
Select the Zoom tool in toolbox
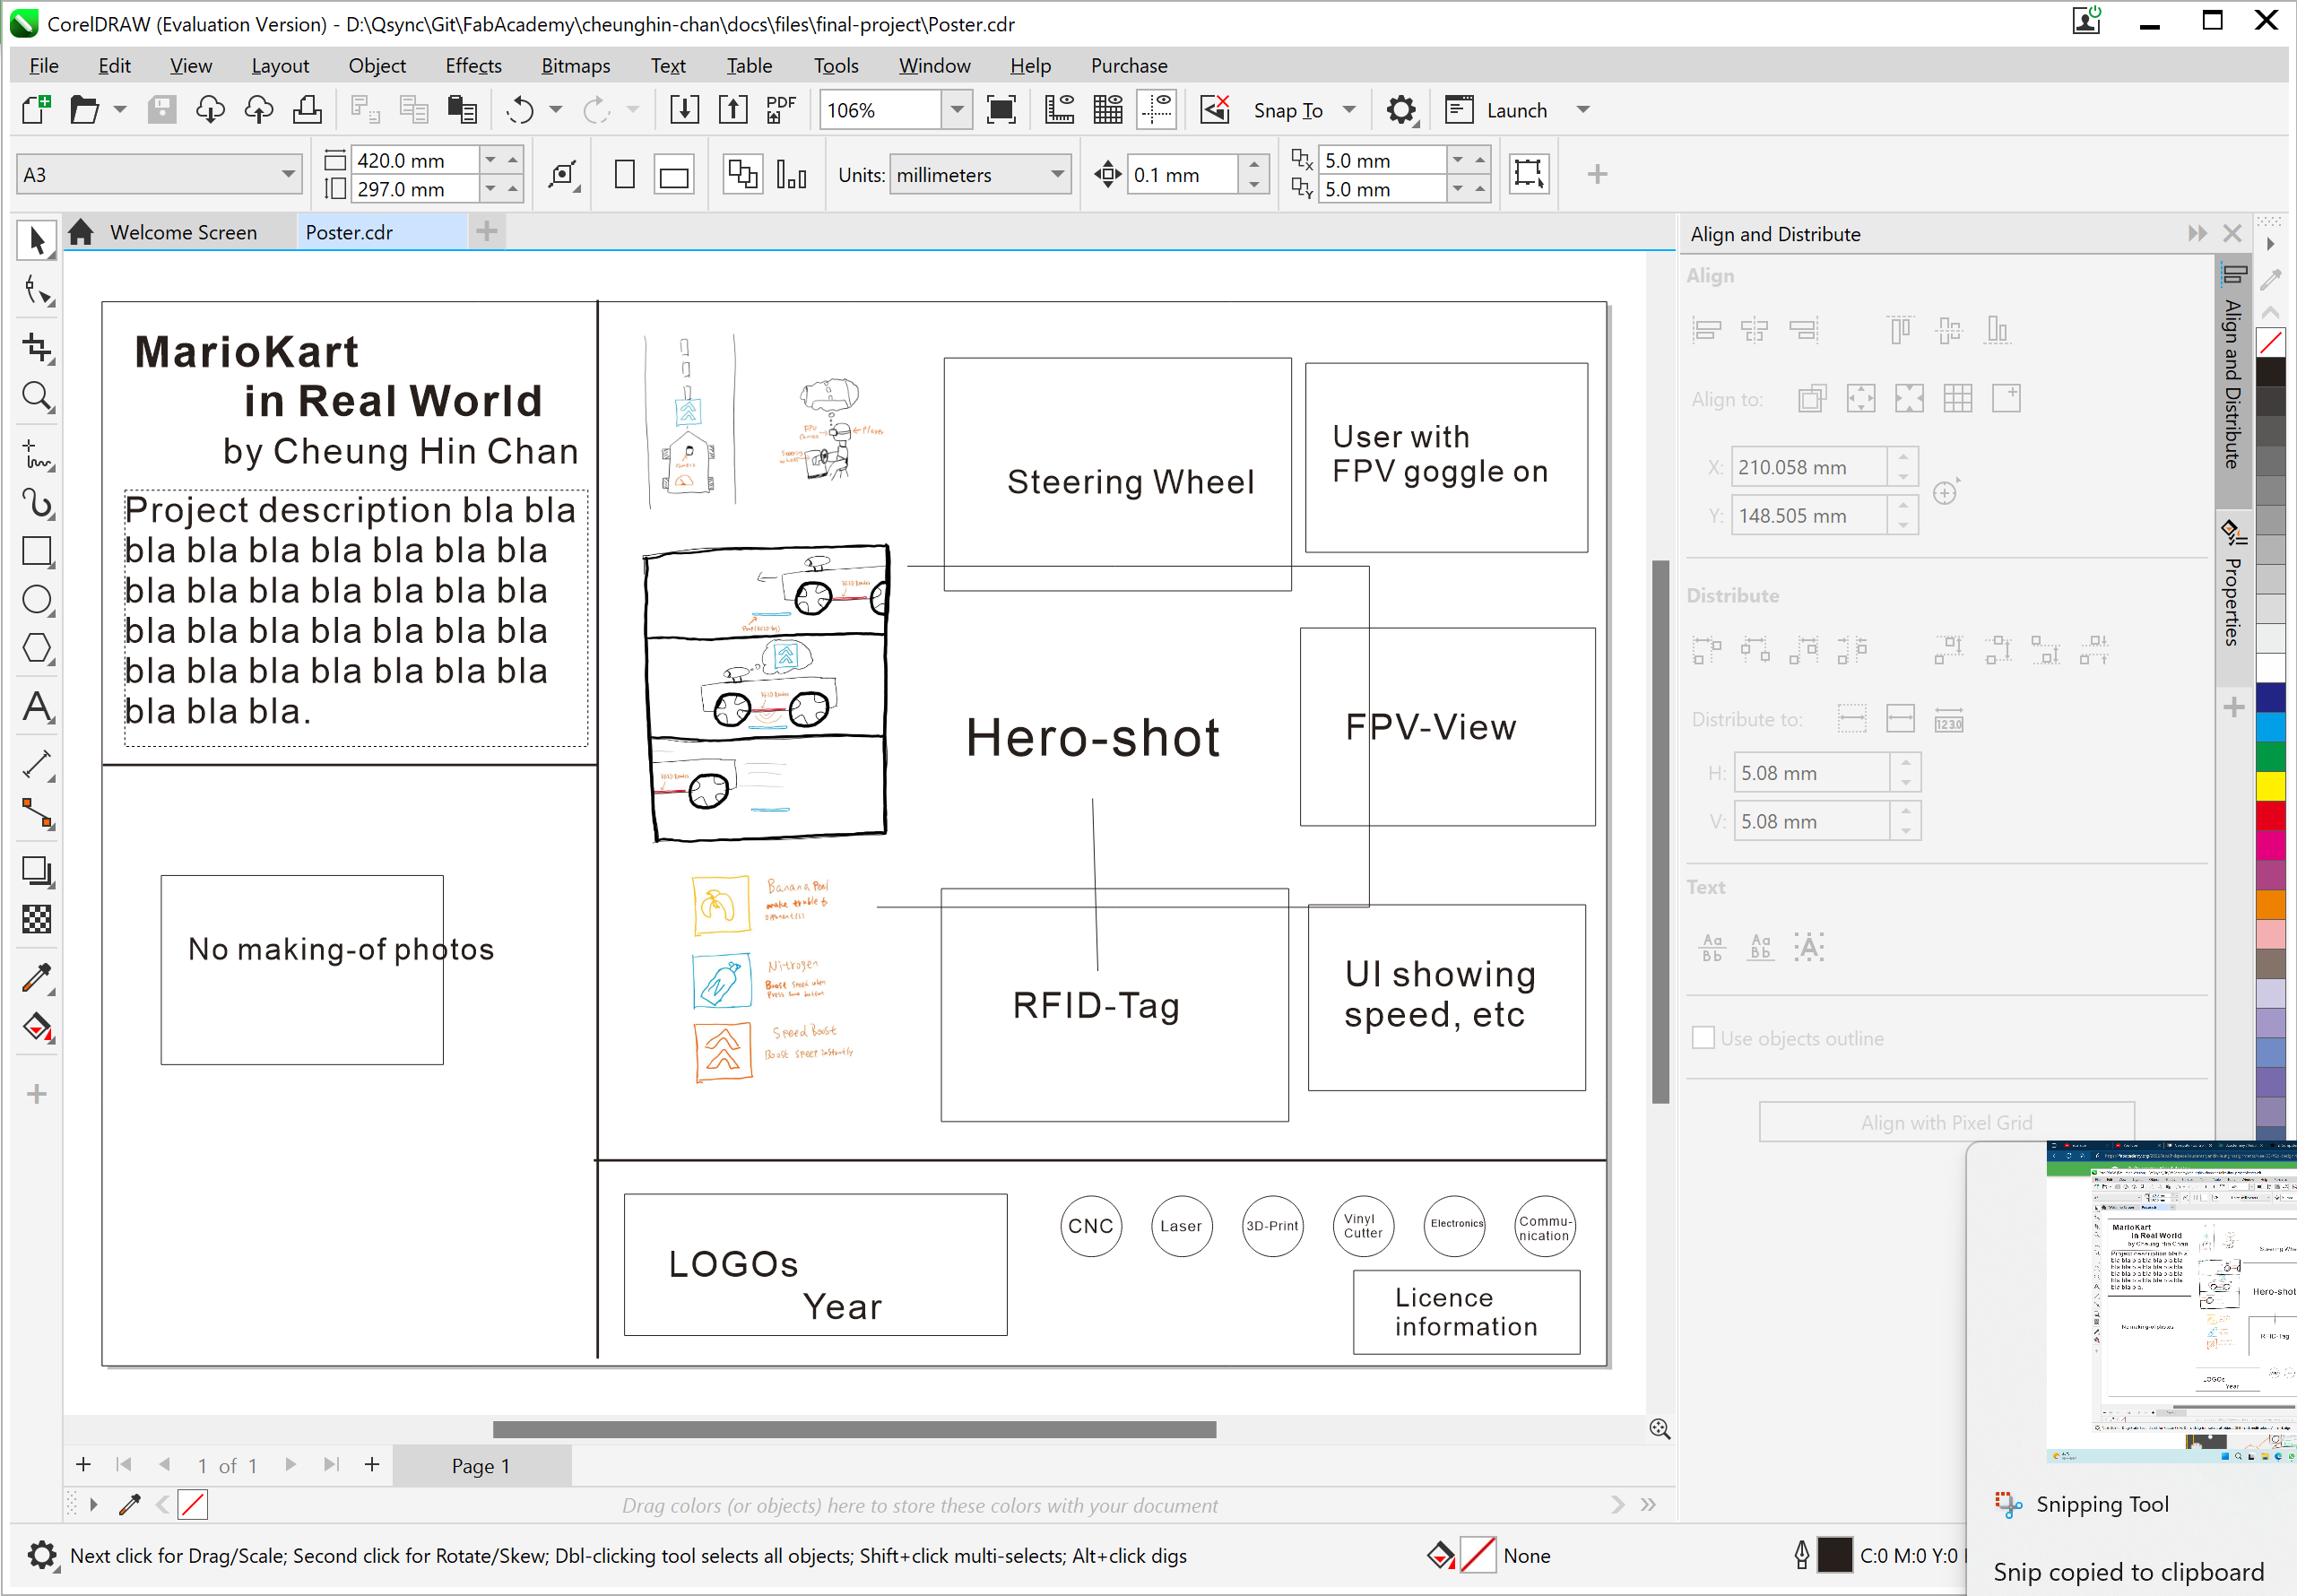click(37, 397)
